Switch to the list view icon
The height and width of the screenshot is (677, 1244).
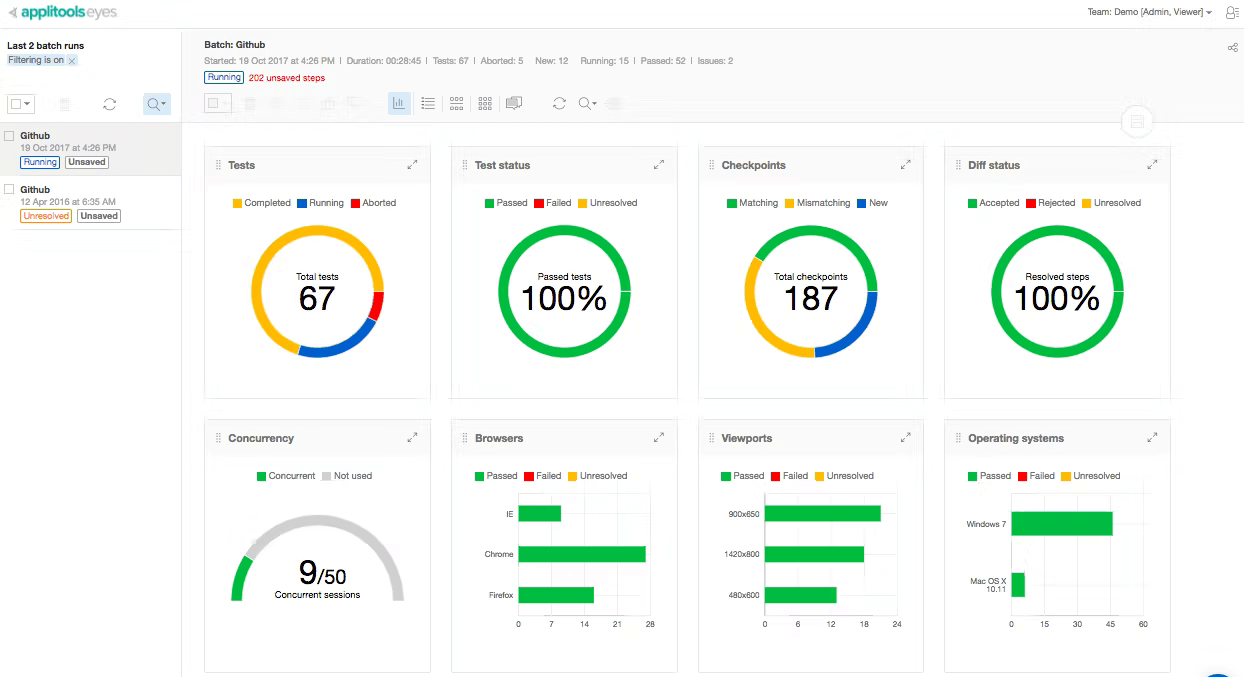click(428, 103)
